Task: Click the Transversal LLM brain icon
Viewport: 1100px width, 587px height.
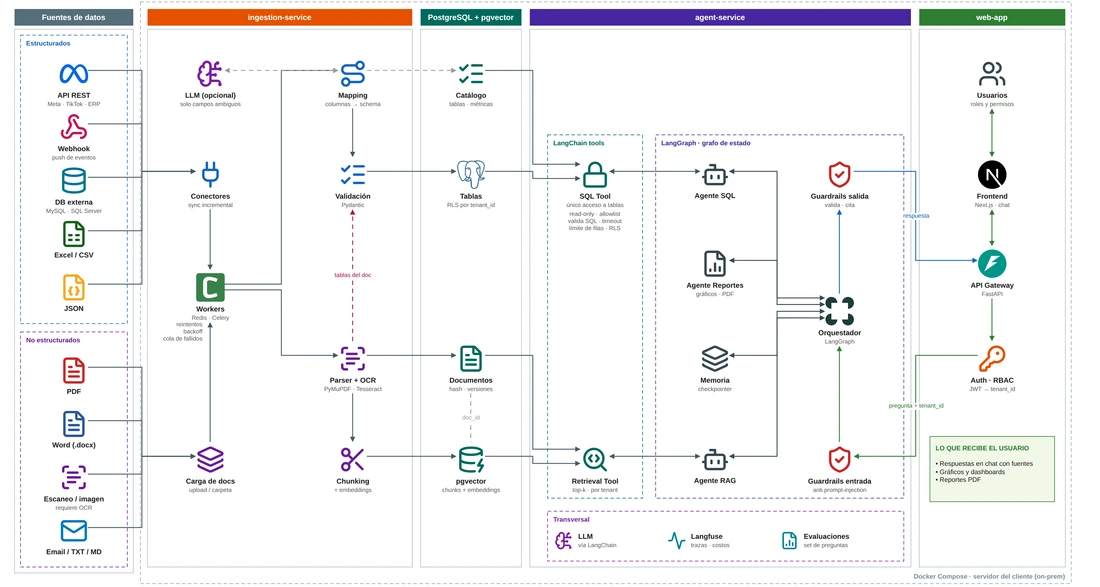Action: tap(563, 540)
